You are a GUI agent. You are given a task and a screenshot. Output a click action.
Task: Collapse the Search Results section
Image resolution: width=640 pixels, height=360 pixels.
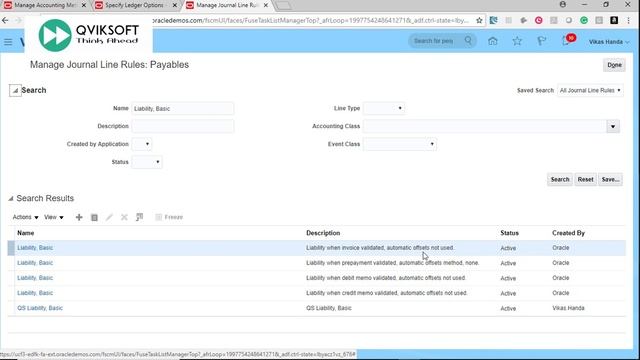click(11, 198)
